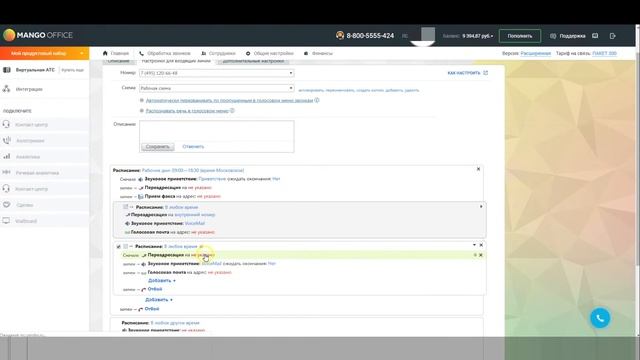Click Звуковое приветствие speaker icon in first schedule

point(140,179)
